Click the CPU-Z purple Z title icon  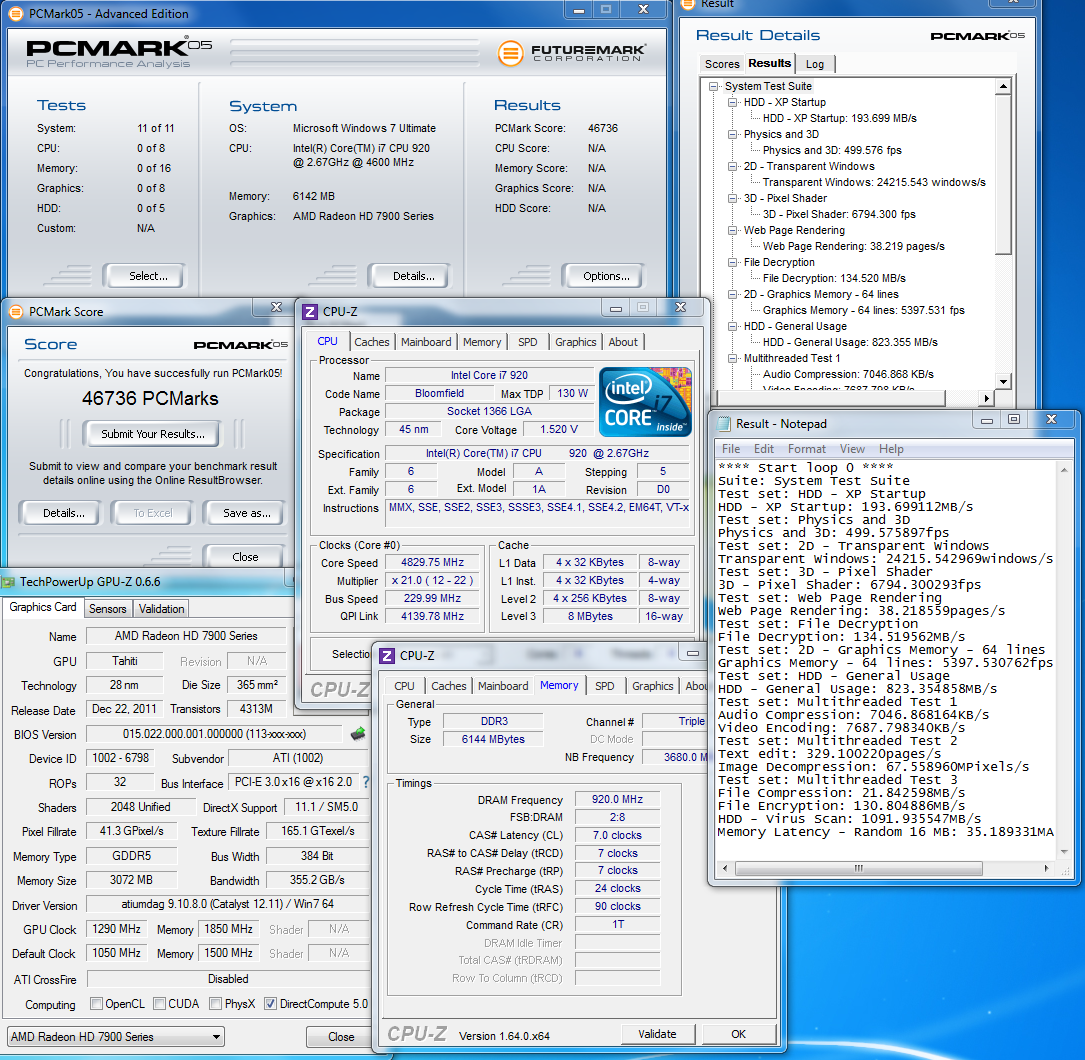coord(309,312)
